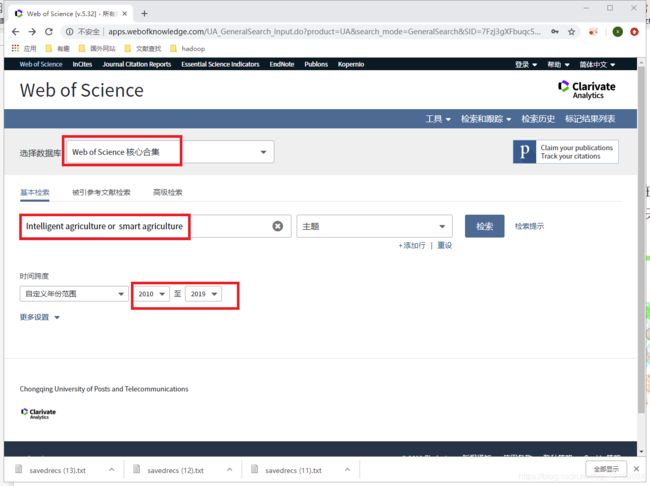Viewport: 650px width, 486px height.
Task: Expand options for savedrecs (12).txt download
Action: pos(230,469)
